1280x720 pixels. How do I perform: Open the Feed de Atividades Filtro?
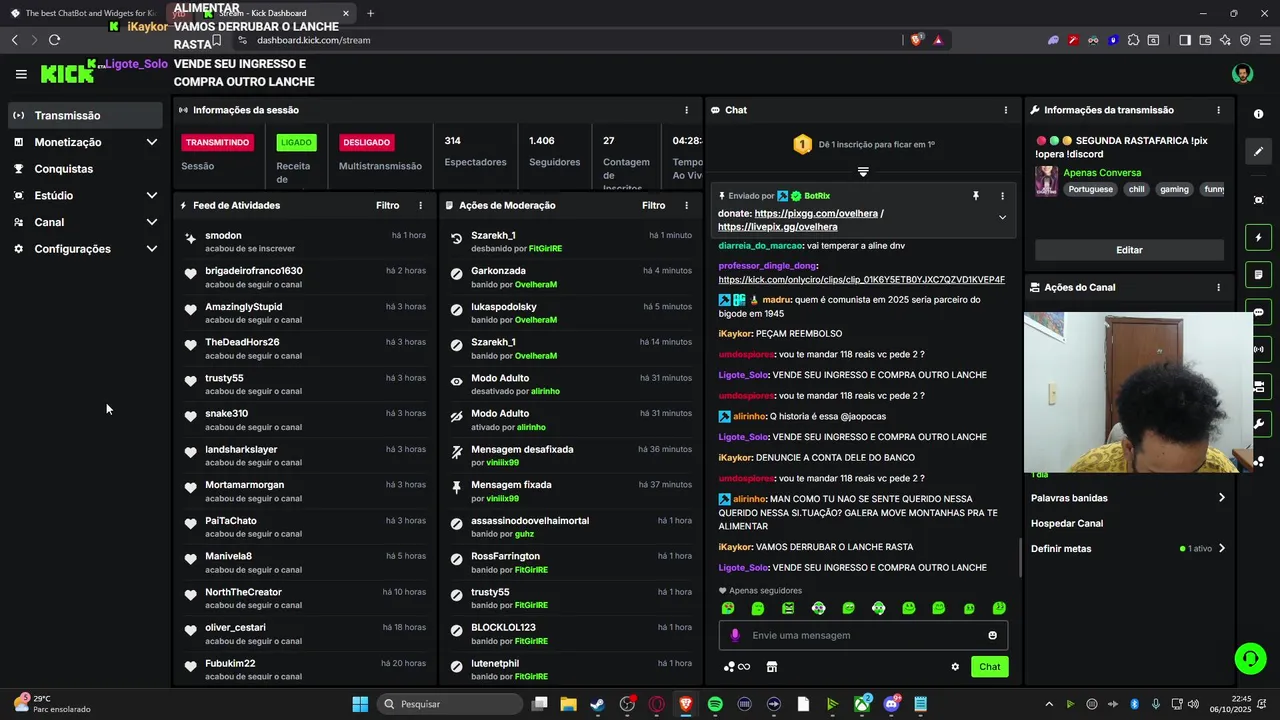(387, 205)
